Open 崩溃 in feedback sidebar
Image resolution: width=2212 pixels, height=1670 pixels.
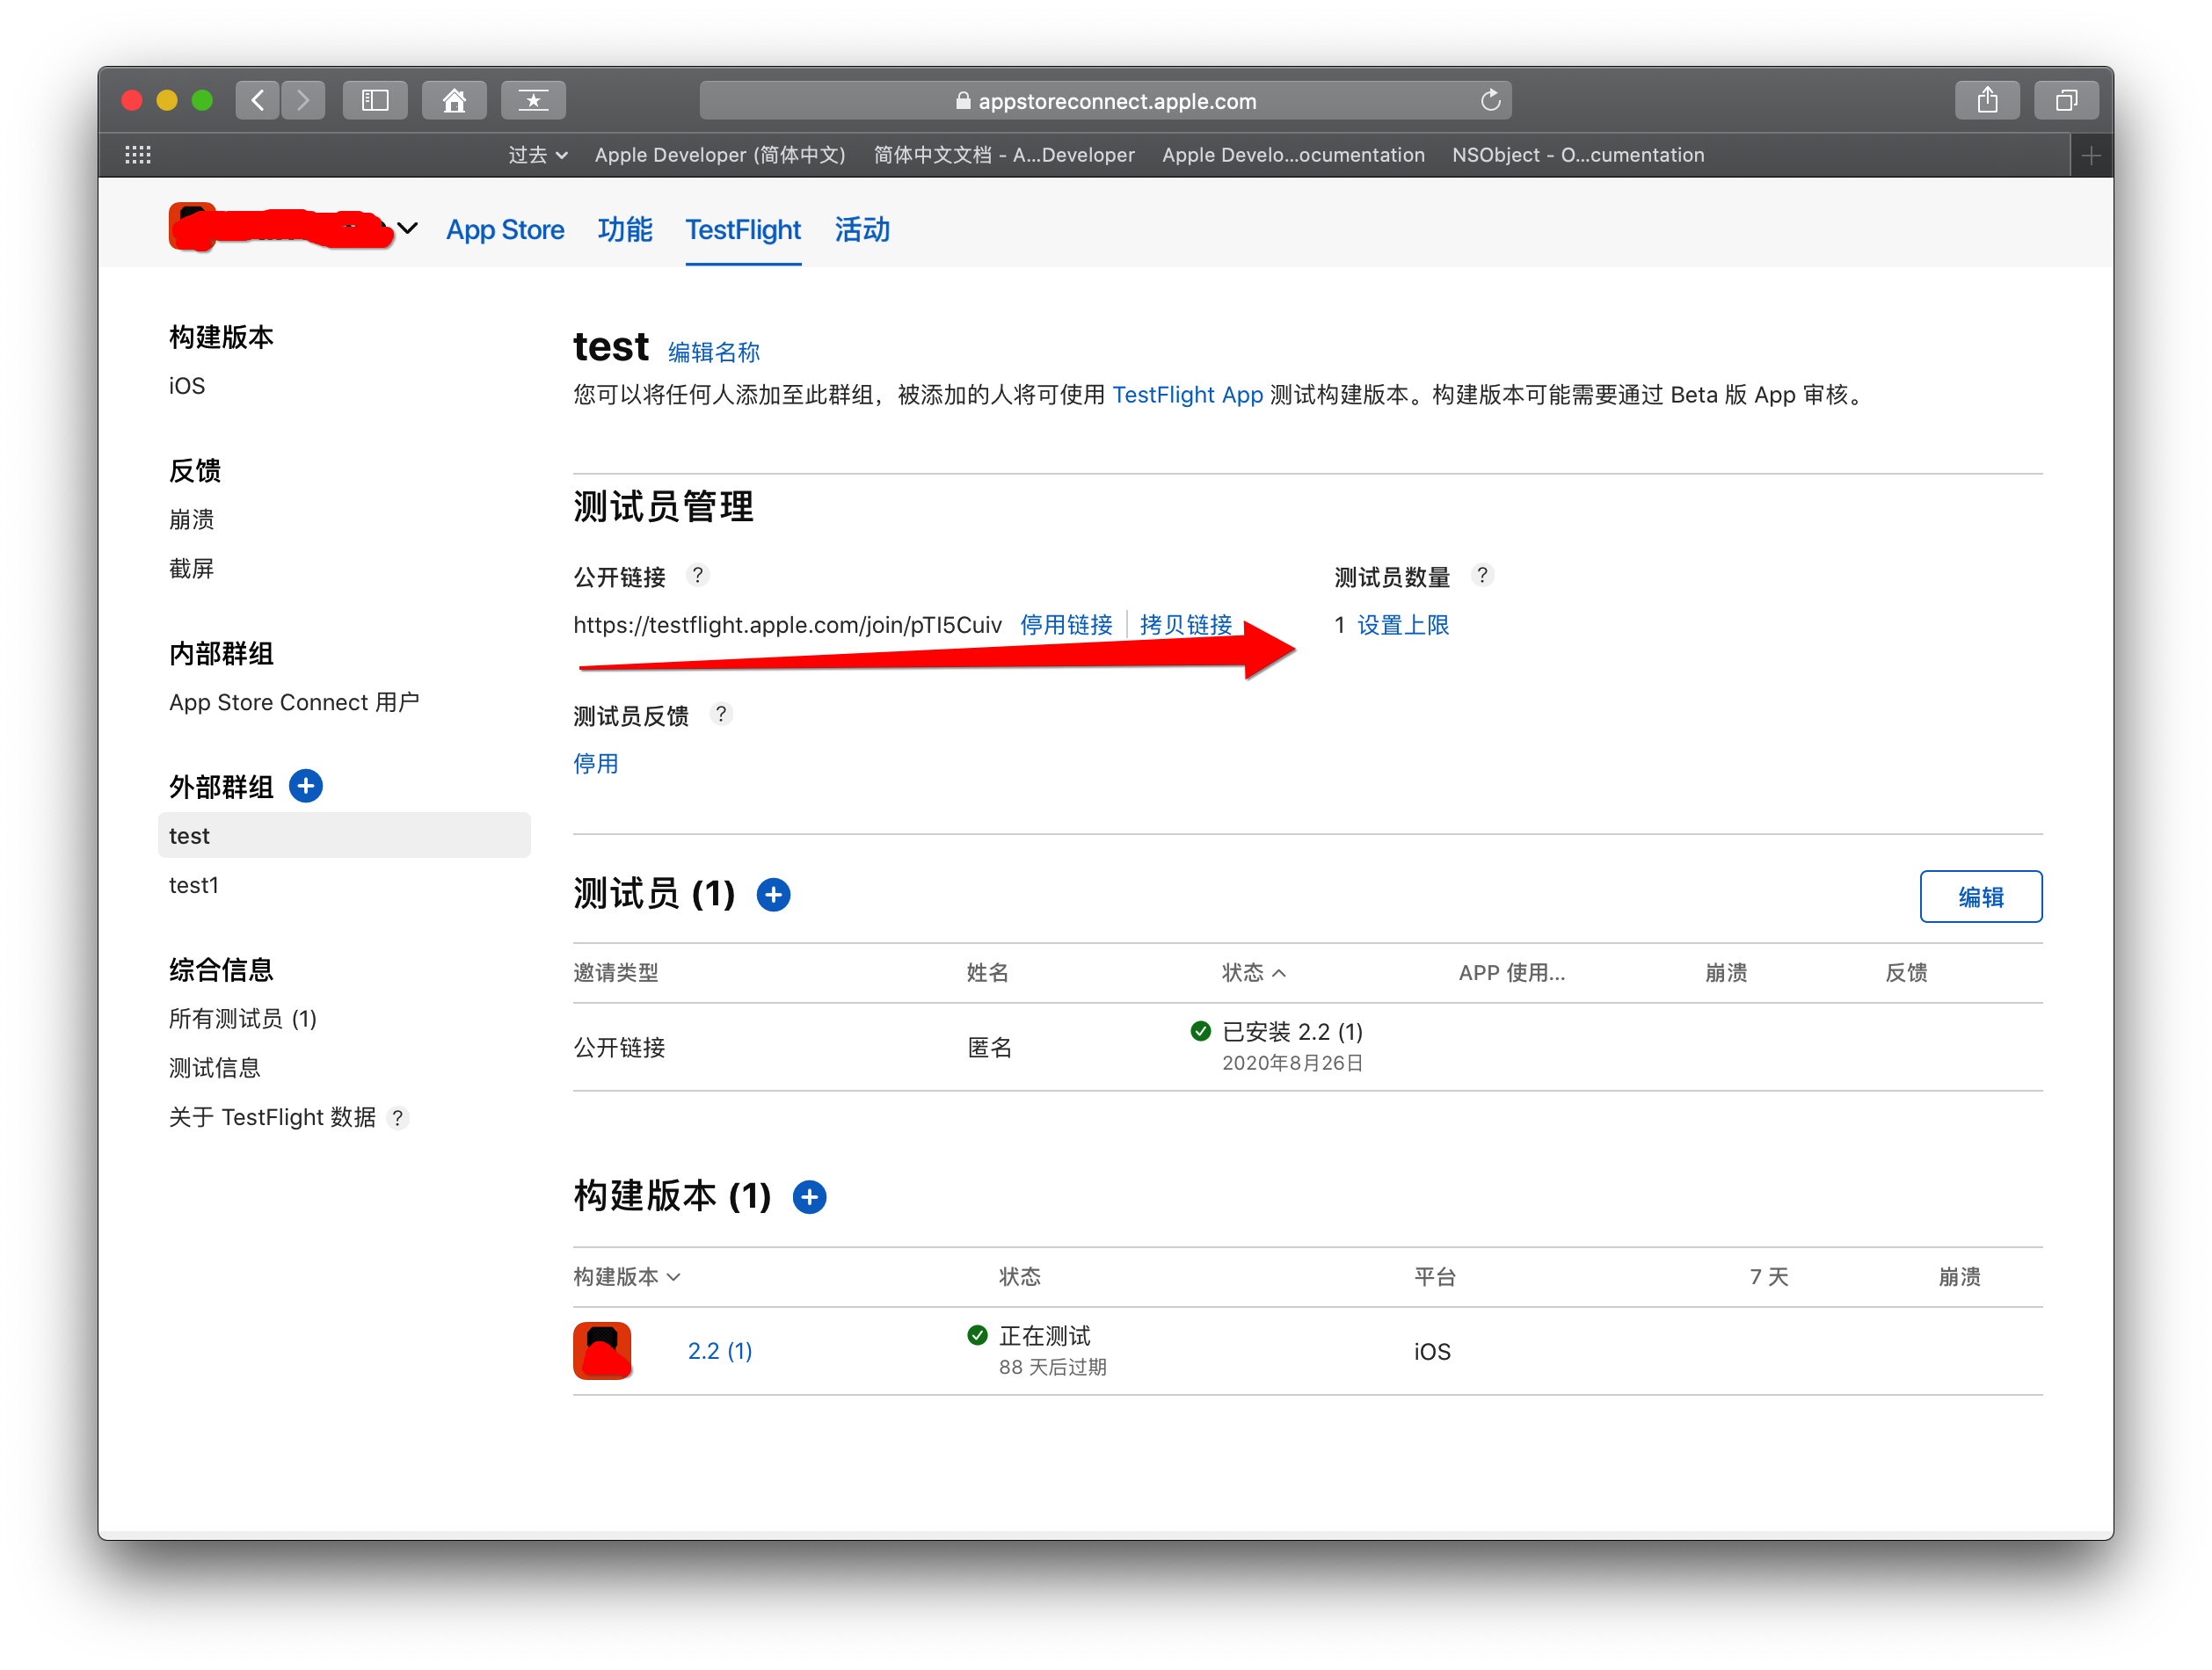click(x=191, y=519)
